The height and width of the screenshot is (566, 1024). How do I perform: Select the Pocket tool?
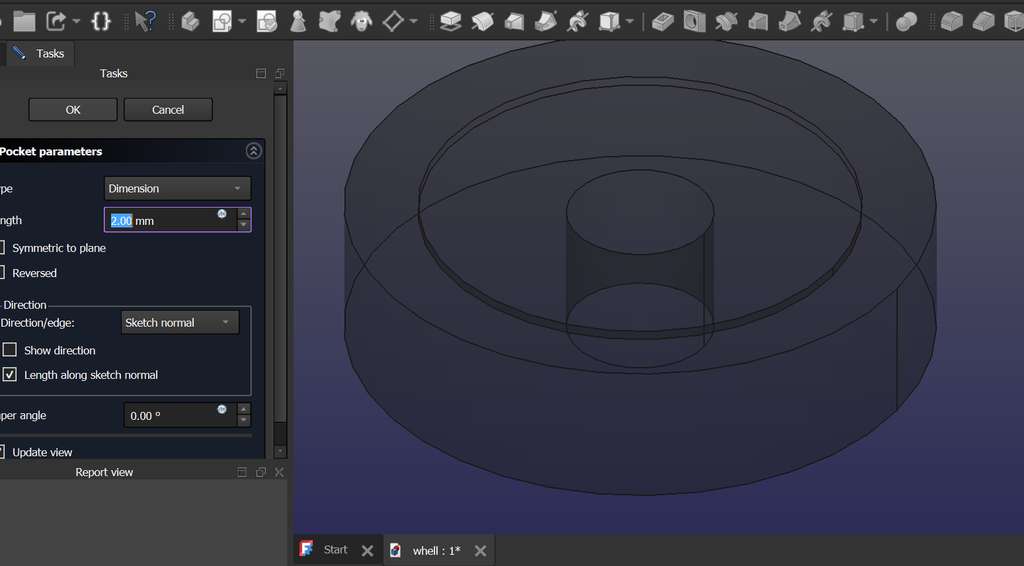[662, 22]
